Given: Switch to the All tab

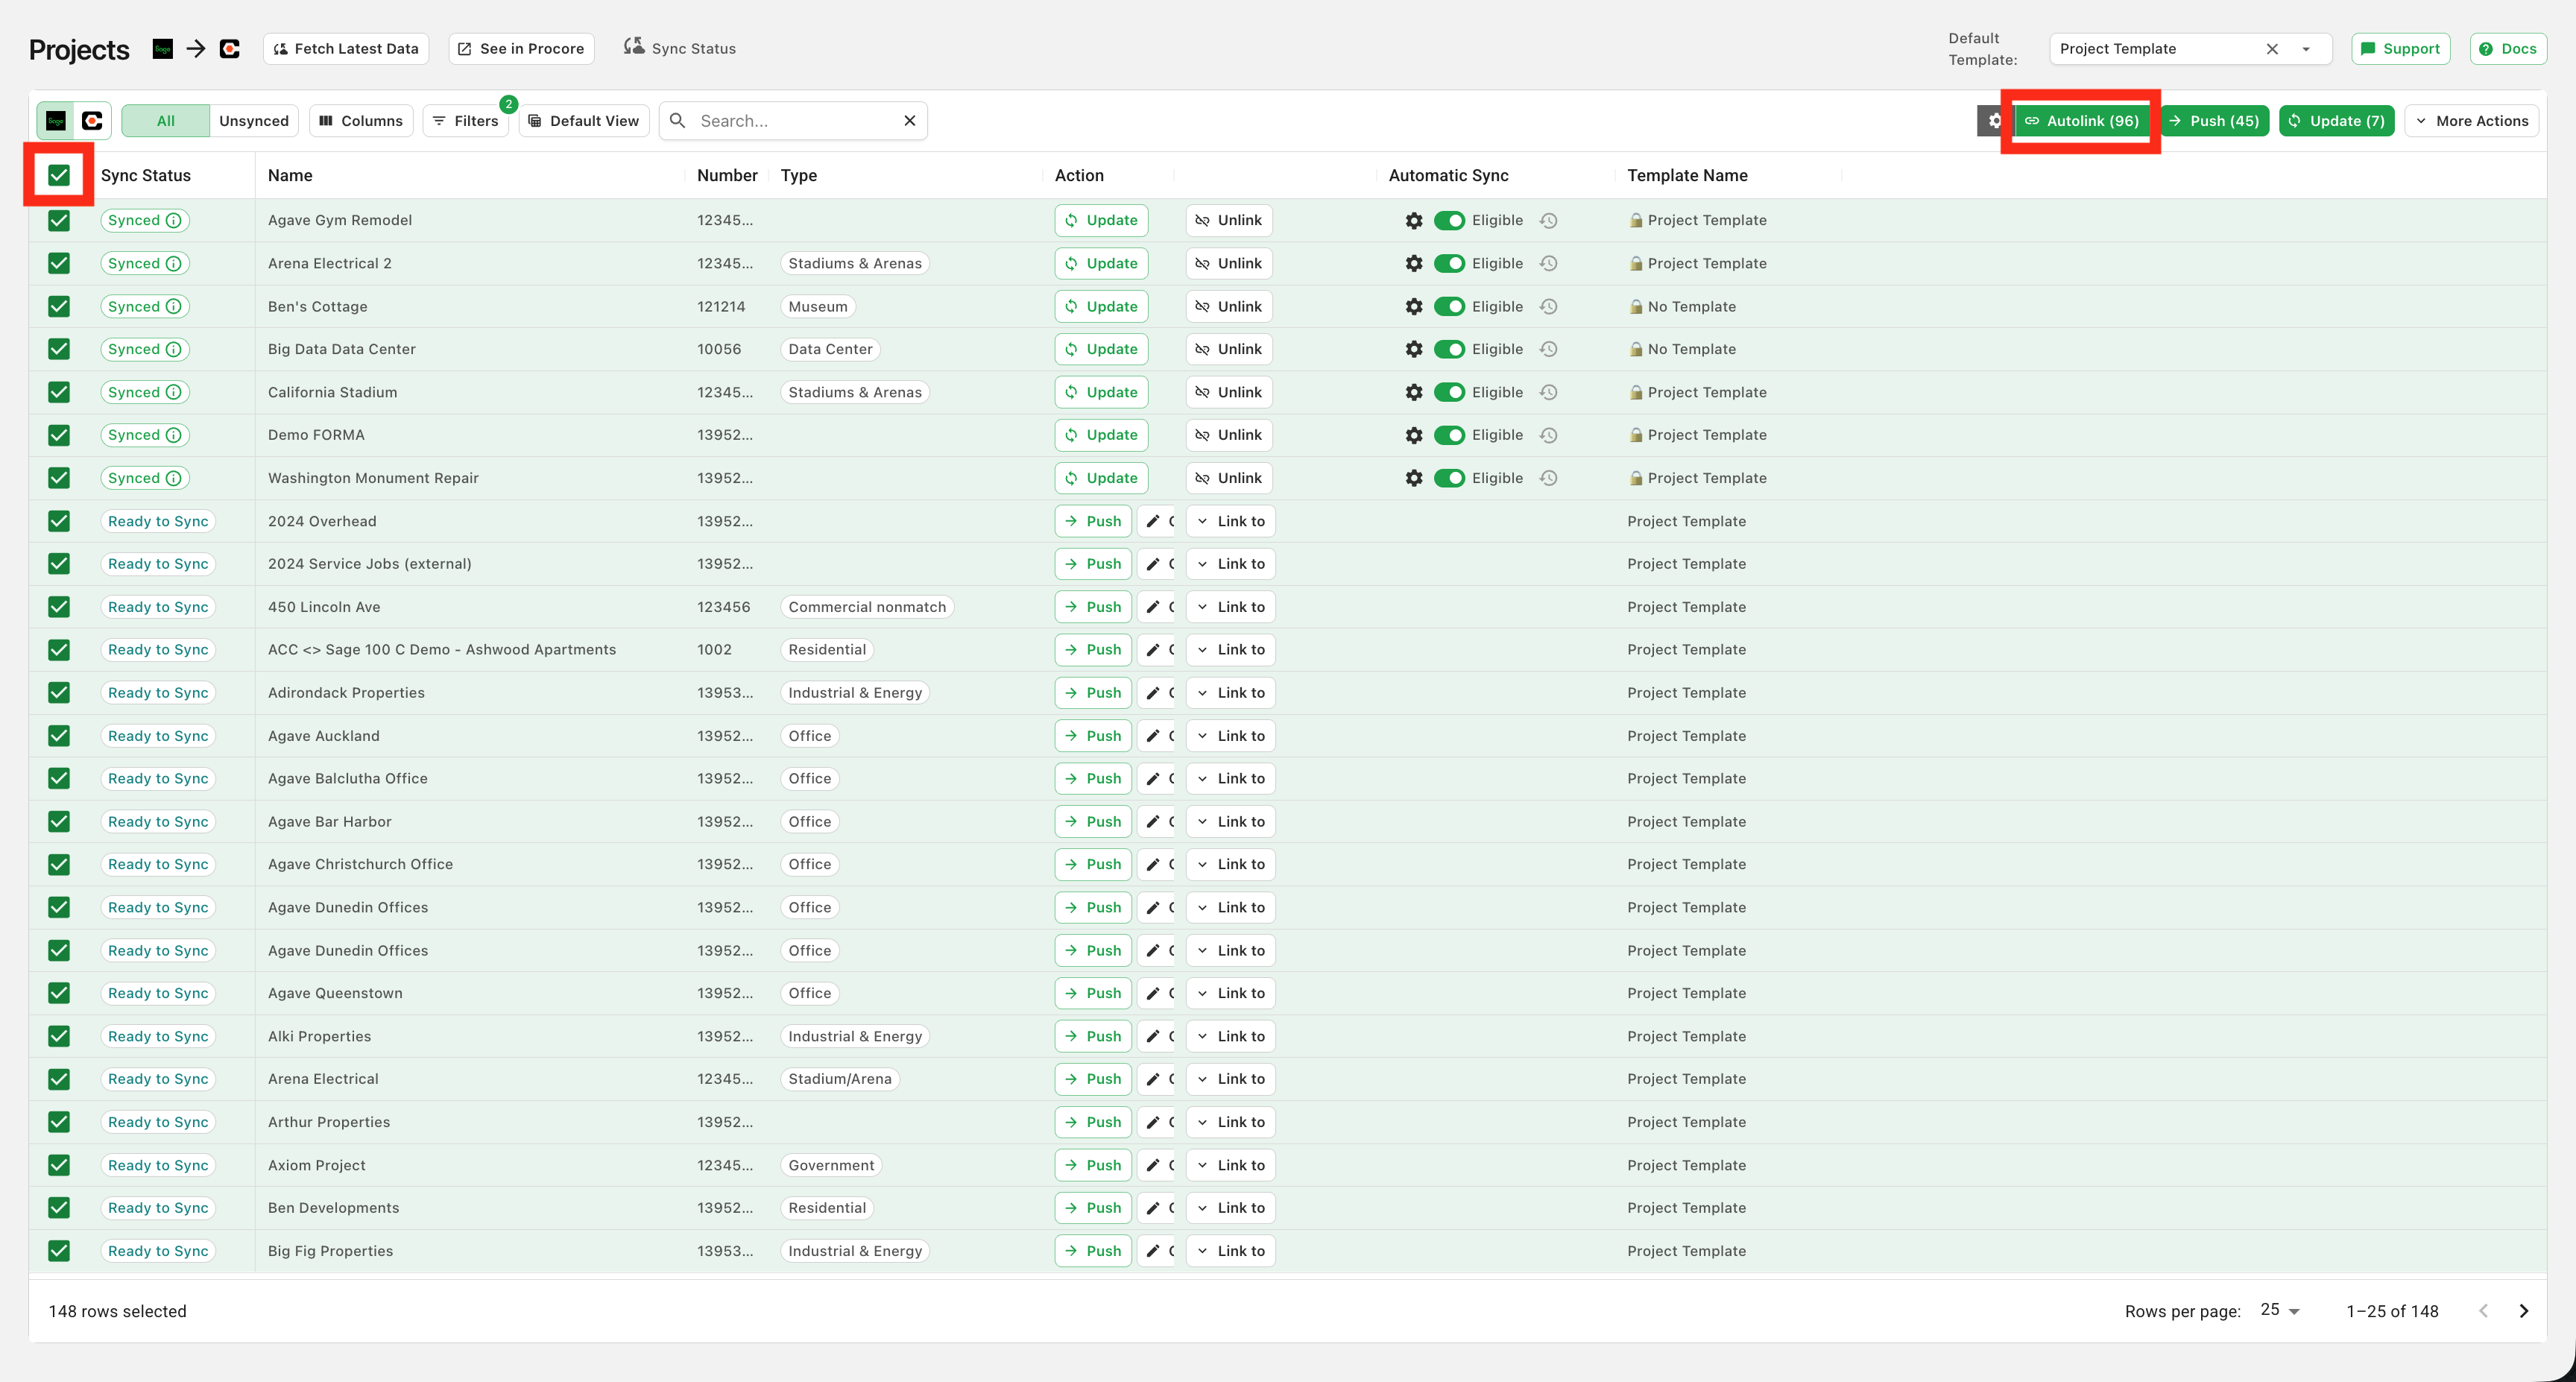Looking at the screenshot, I should pos(166,121).
